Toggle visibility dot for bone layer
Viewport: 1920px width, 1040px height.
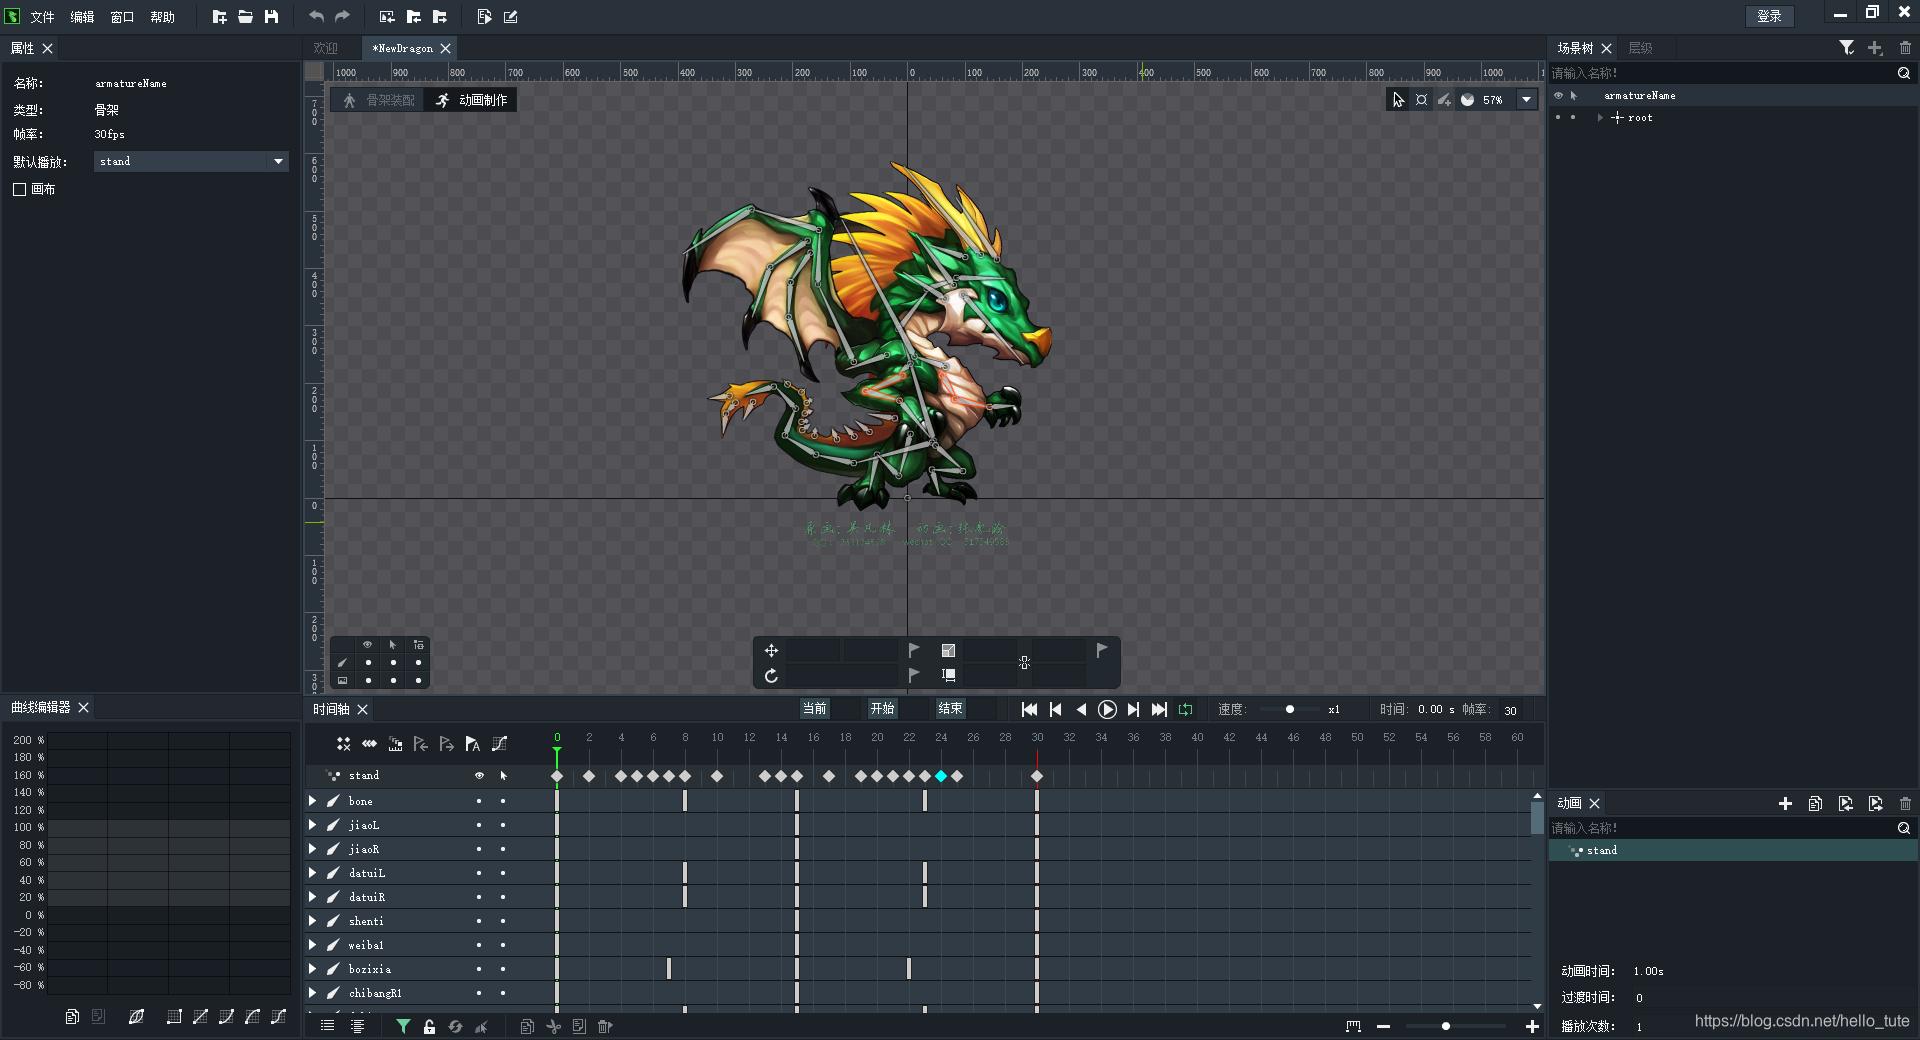coord(479,801)
